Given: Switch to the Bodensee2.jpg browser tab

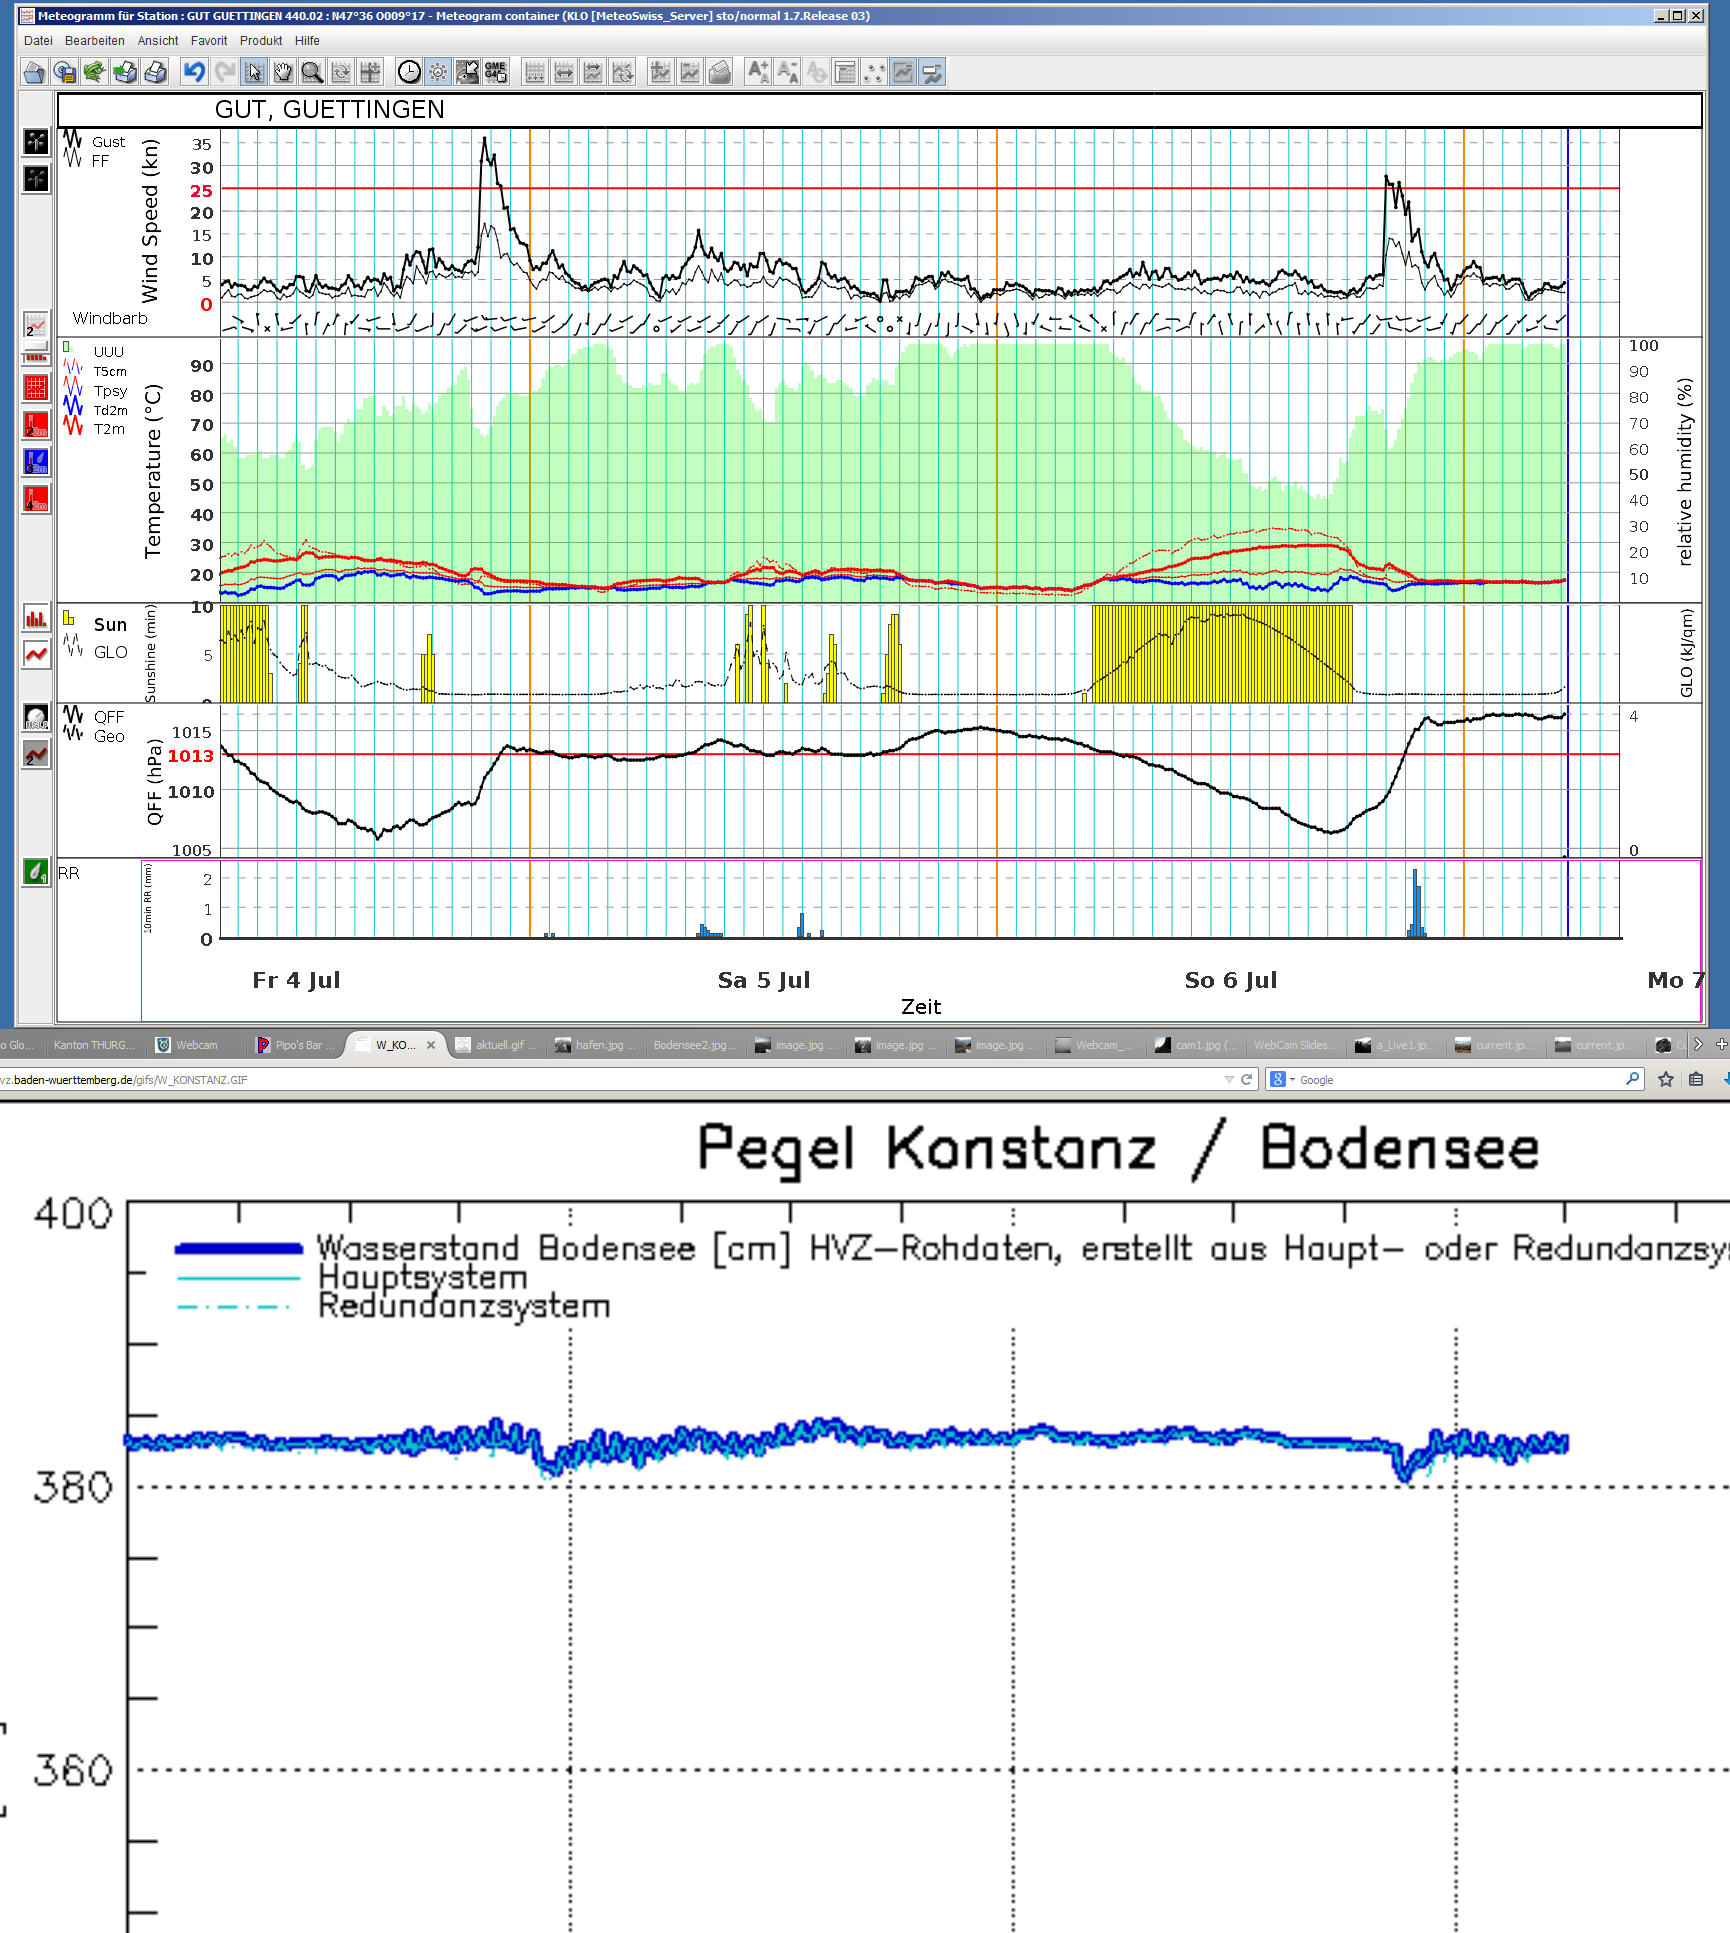Looking at the screenshot, I should coord(694,1045).
